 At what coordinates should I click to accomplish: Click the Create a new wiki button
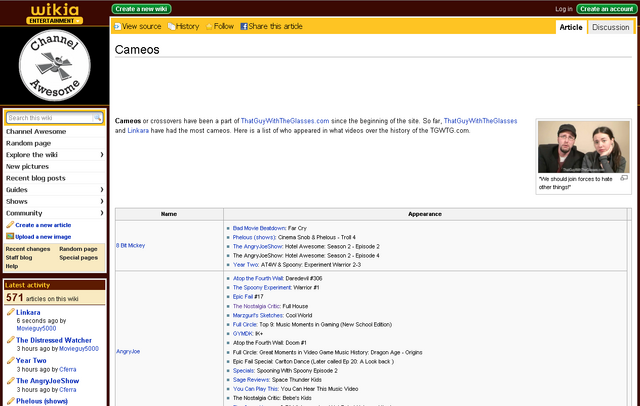(x=141, y=9)
